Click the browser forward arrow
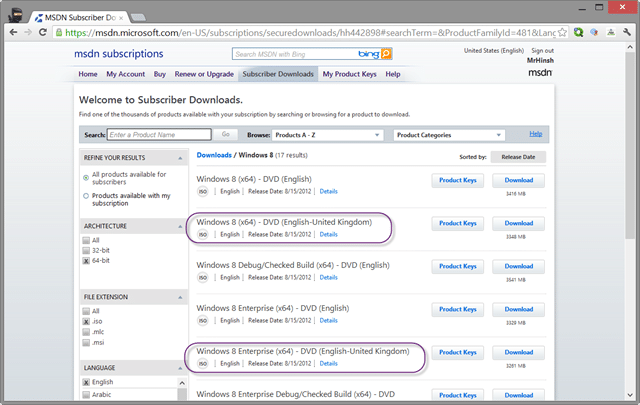The width and height of the screenshot is (640, 405). coord(28,32)
